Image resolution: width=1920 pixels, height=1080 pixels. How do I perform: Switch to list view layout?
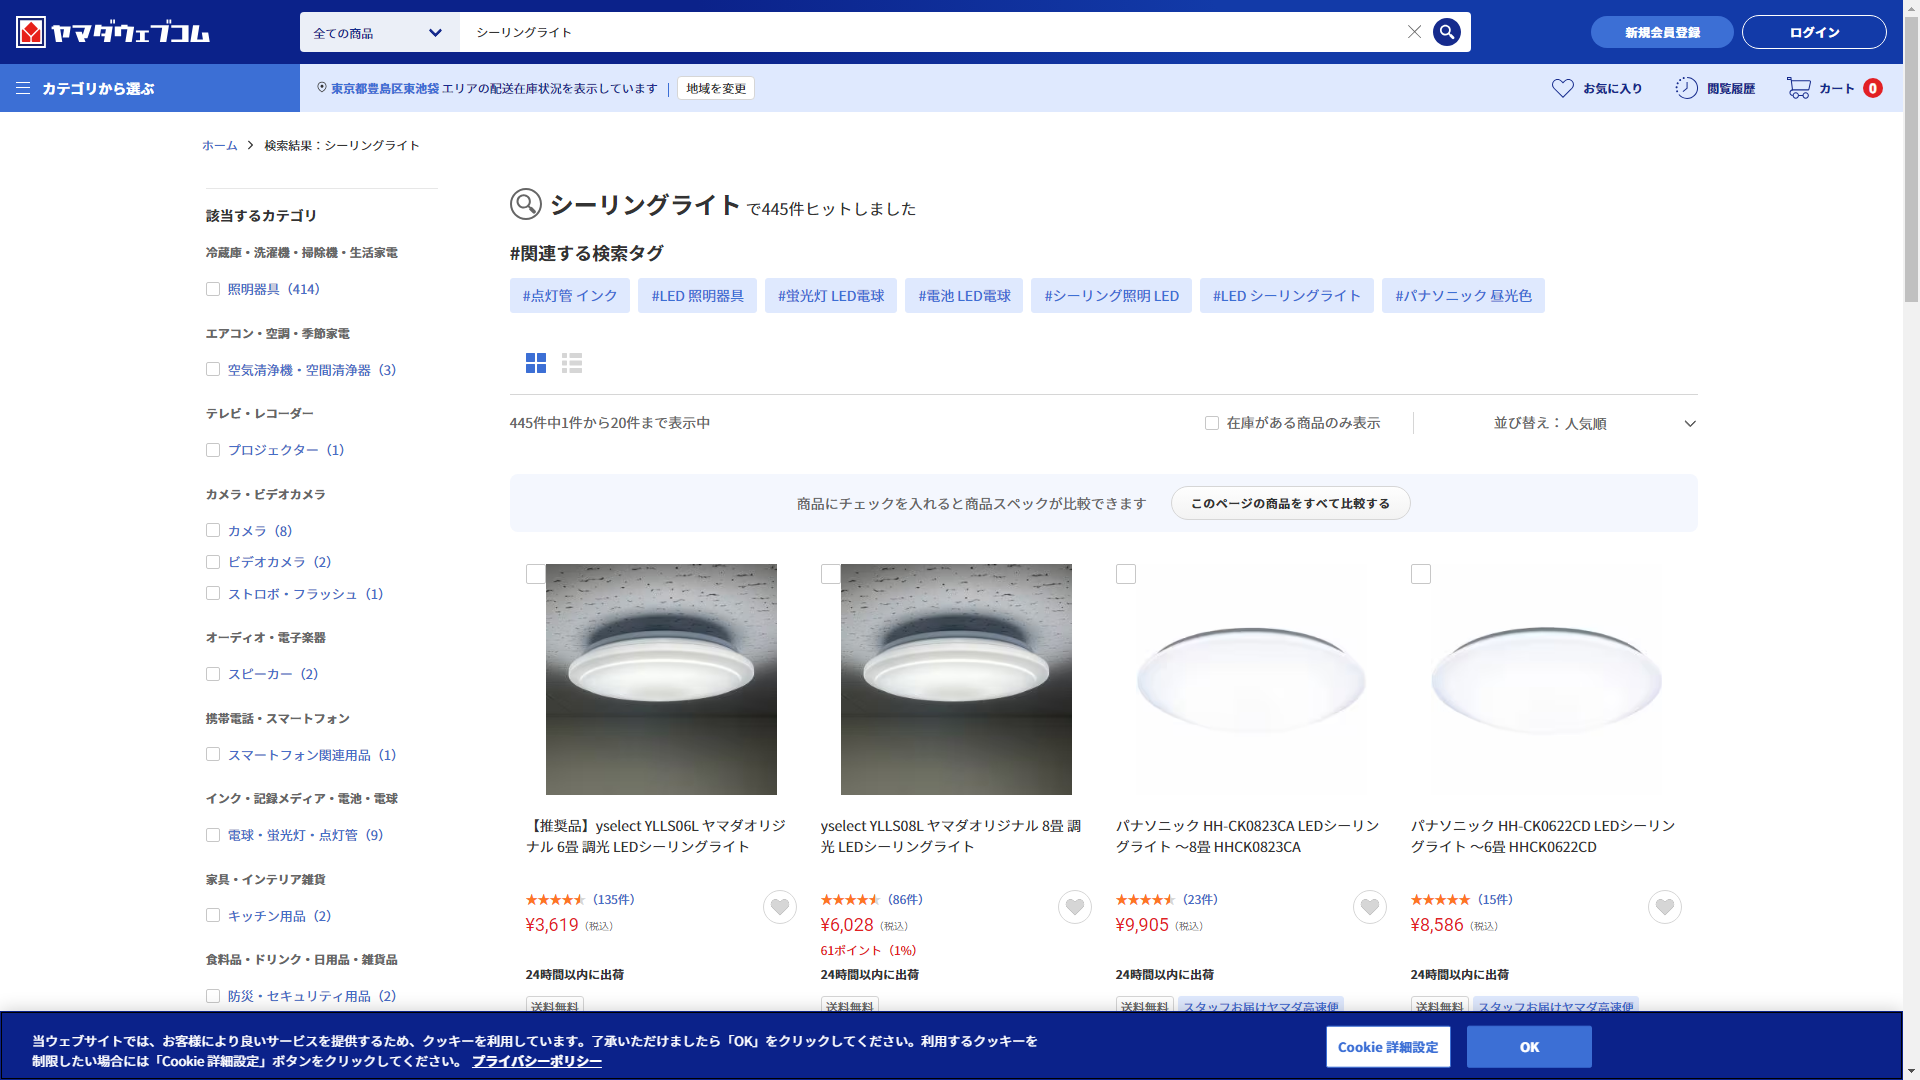point(572,363)
